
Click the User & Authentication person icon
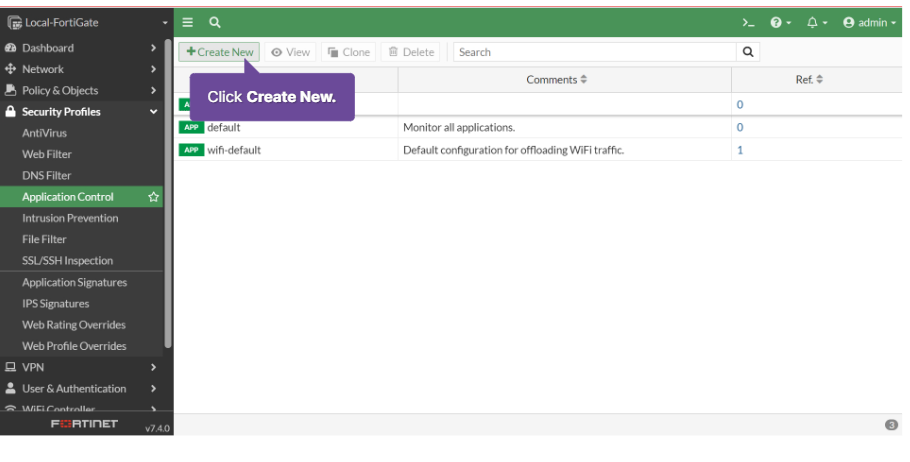pyautogui.click(x=10, y=388)
